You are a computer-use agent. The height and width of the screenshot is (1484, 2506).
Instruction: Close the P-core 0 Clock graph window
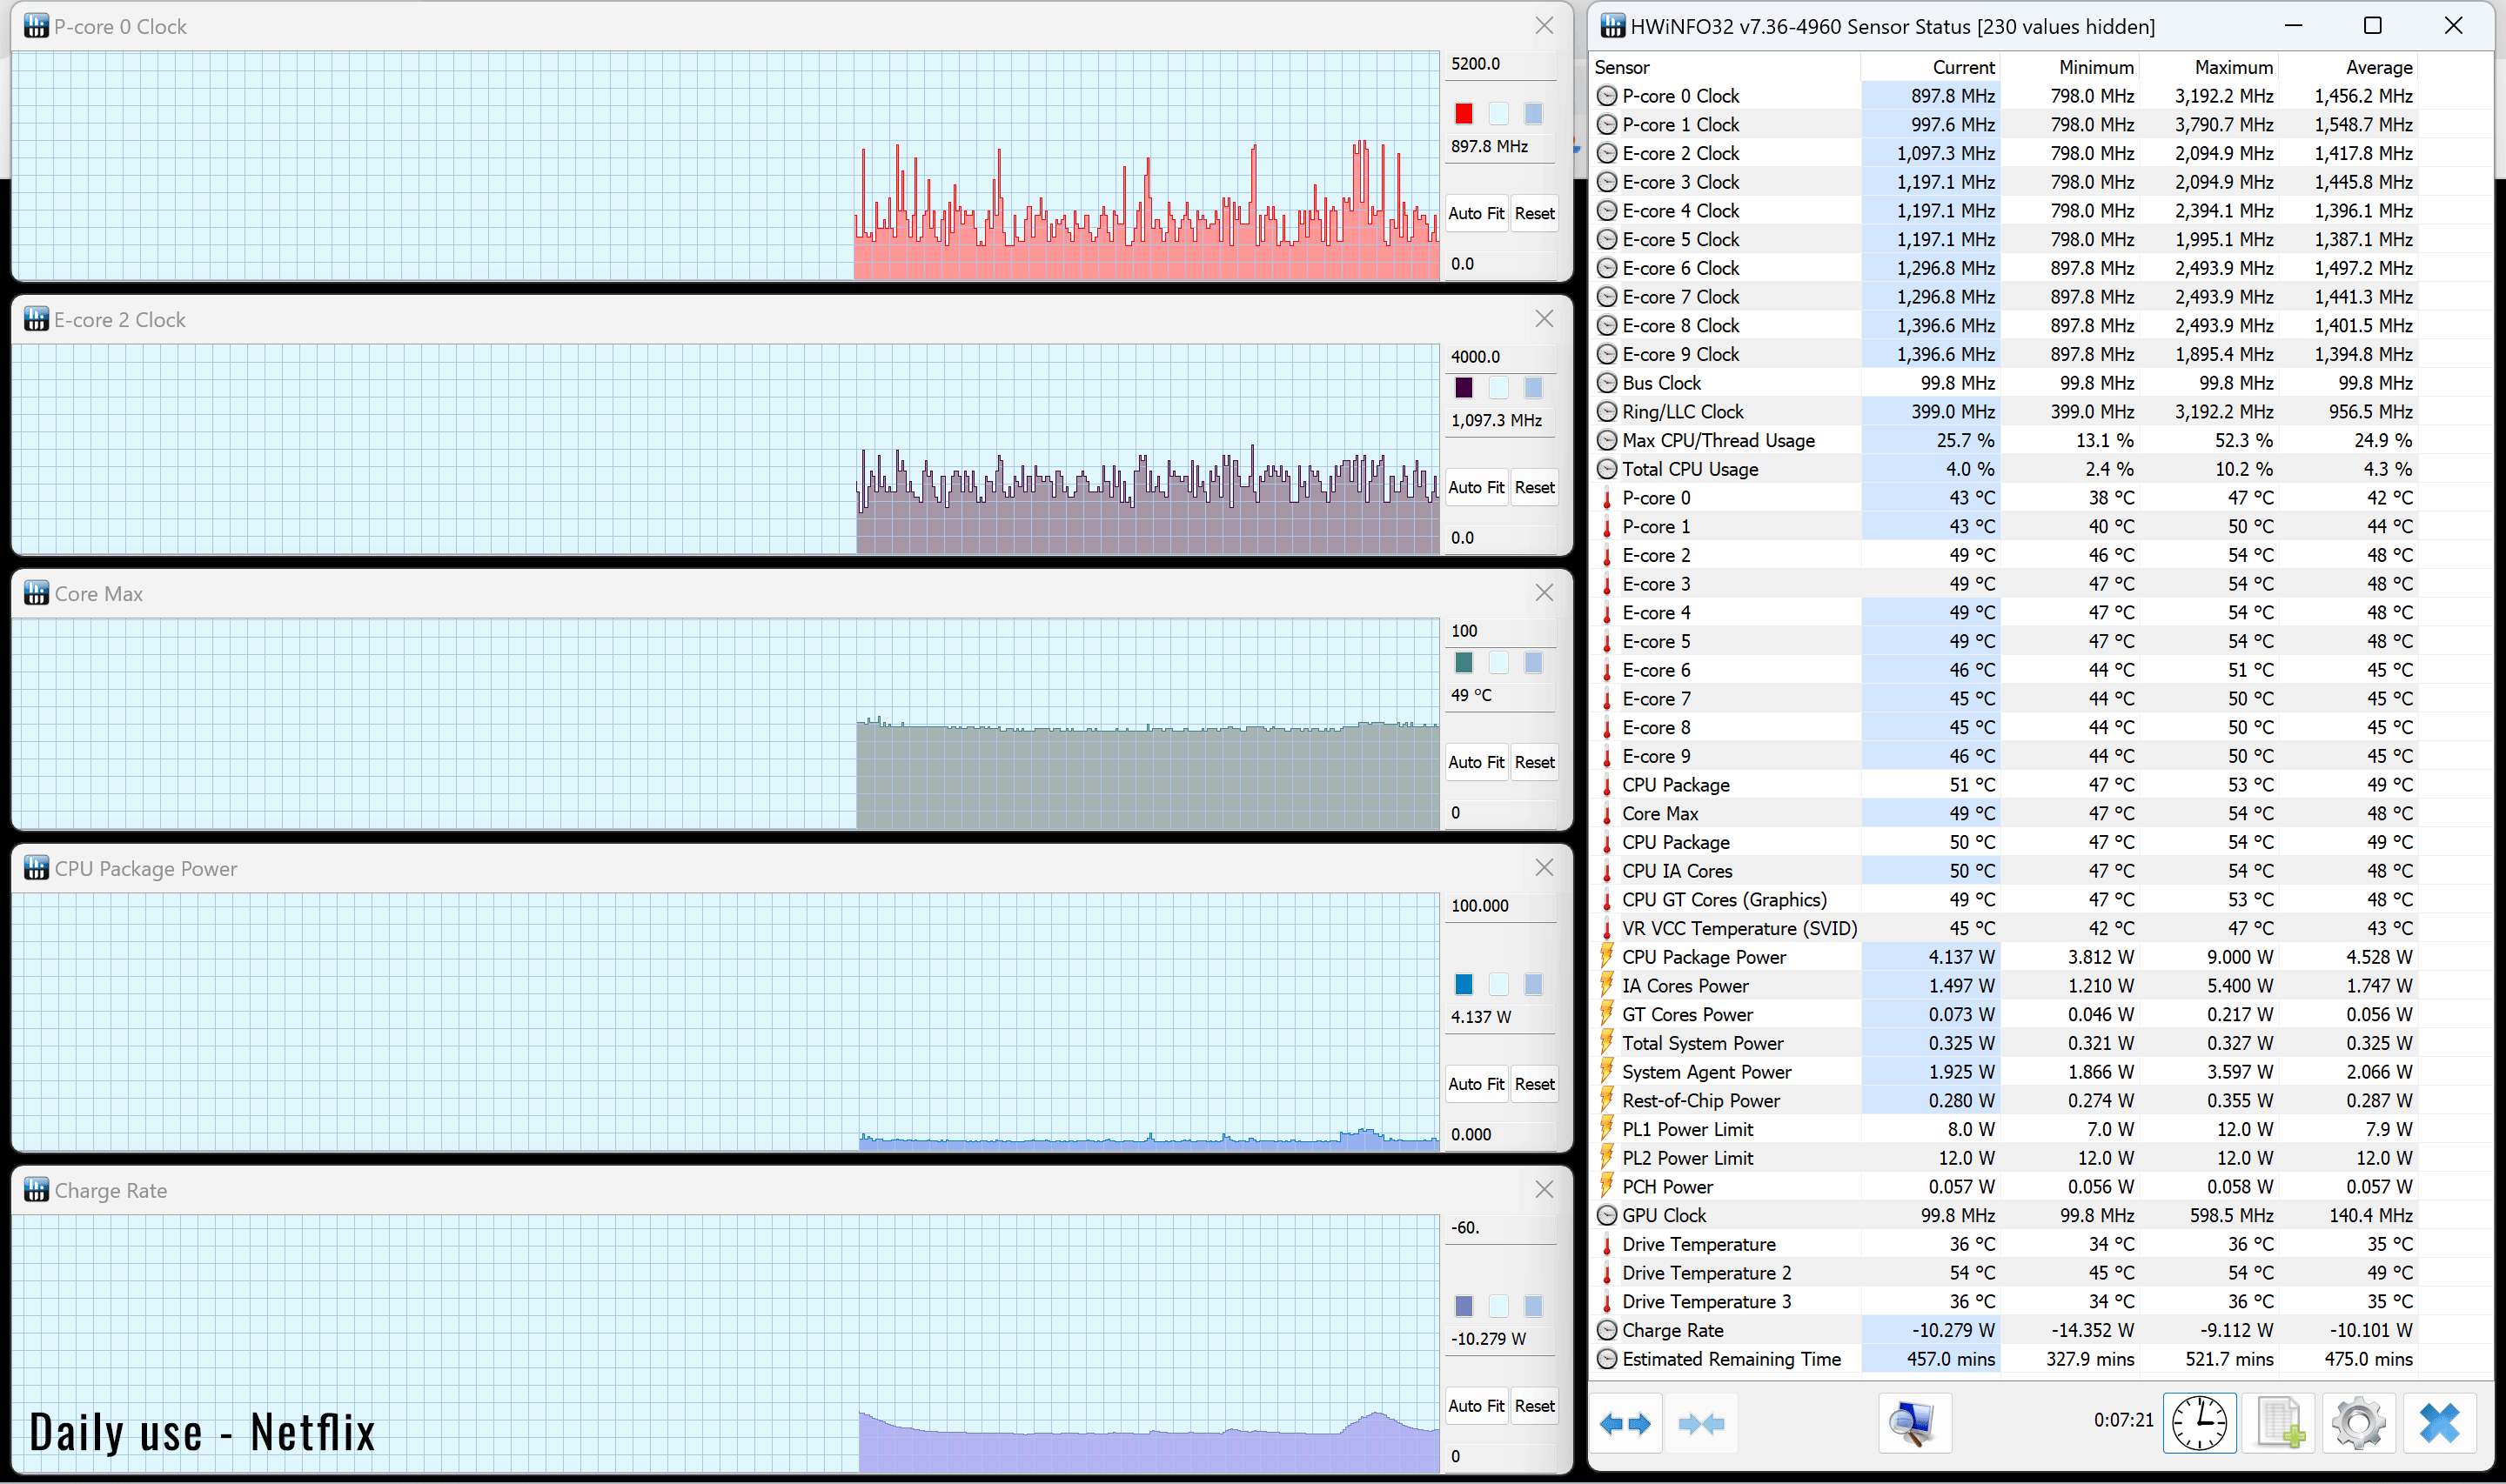[x=1544, y=26]
